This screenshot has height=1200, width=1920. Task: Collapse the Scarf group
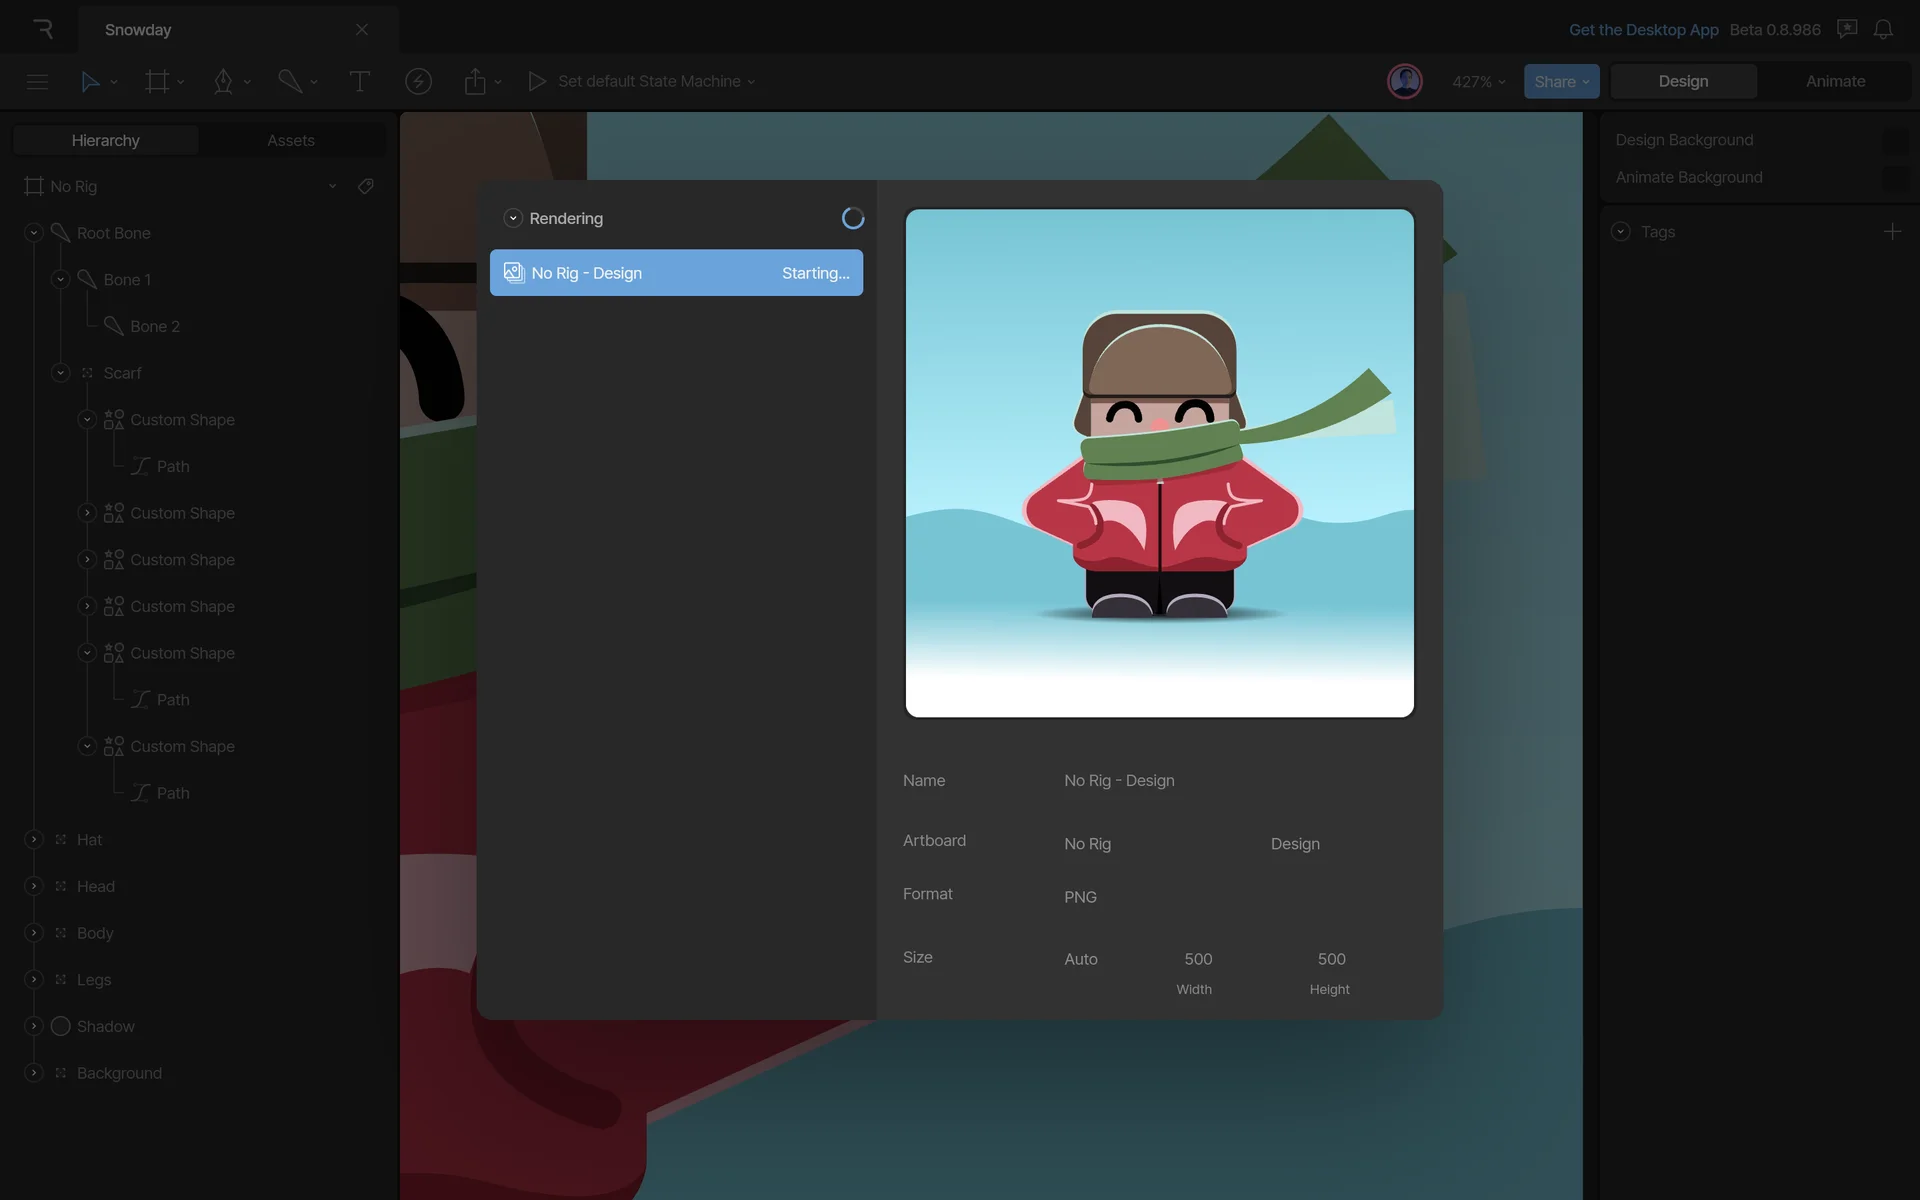(x=60, y=373)
